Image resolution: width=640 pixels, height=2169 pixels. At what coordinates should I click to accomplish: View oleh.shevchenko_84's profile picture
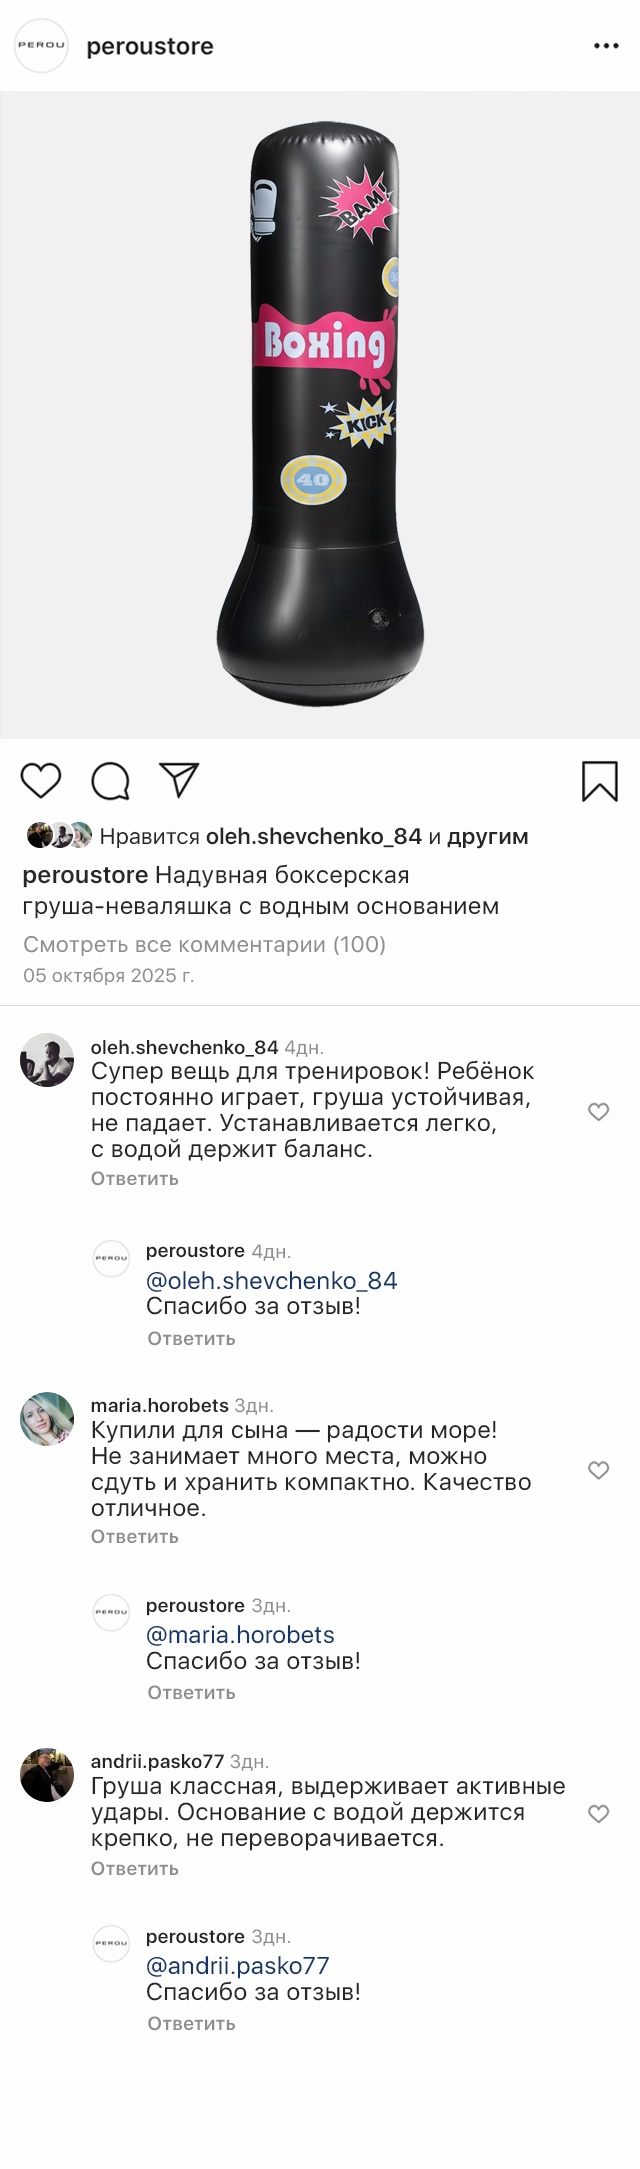[x=47, y=1060]
